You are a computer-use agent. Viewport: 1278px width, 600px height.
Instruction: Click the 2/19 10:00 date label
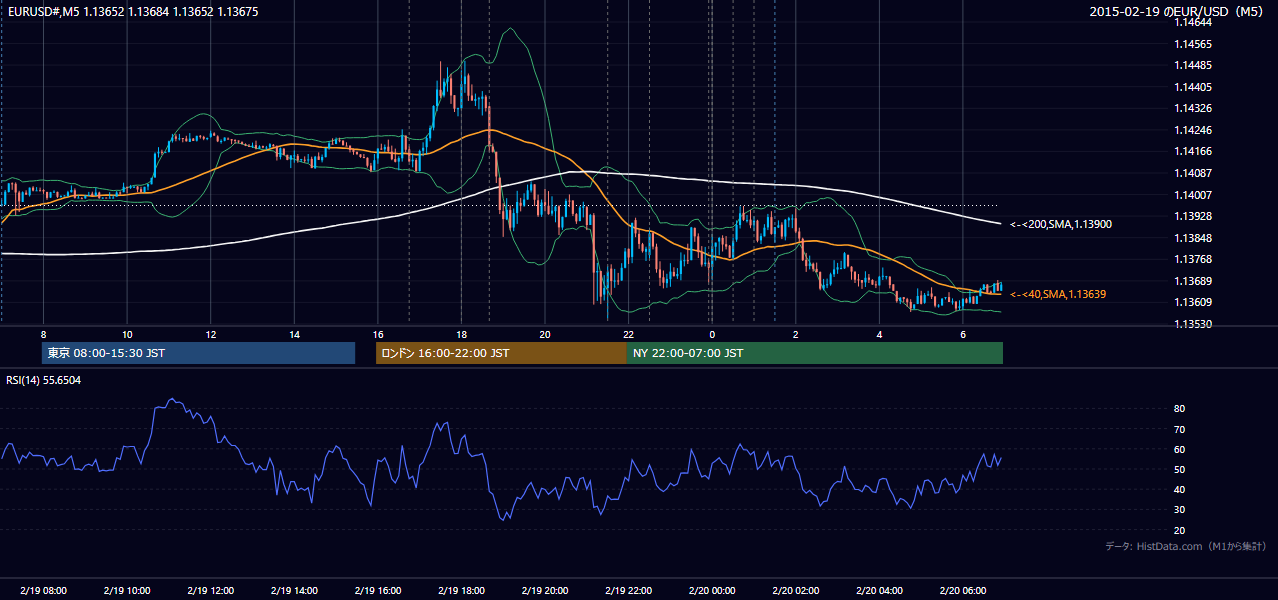pos(127,591)
